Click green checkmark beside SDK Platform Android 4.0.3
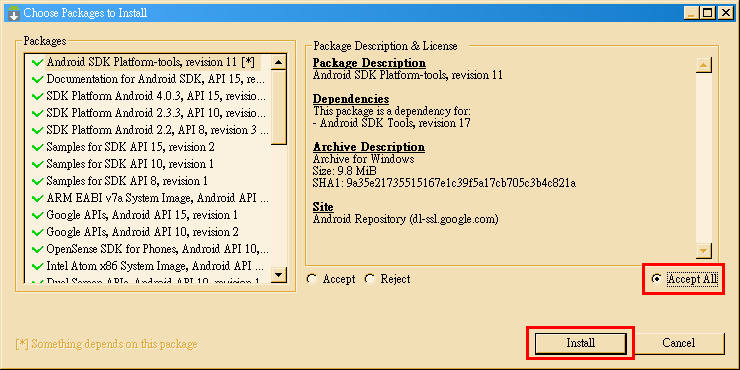 [37, 96]
